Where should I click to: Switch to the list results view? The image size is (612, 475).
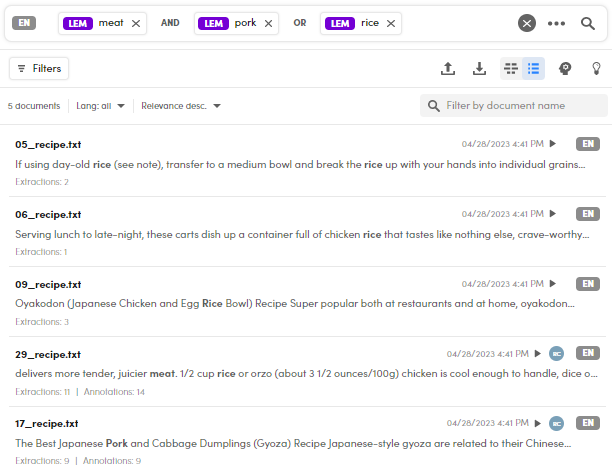click(534, 68)
